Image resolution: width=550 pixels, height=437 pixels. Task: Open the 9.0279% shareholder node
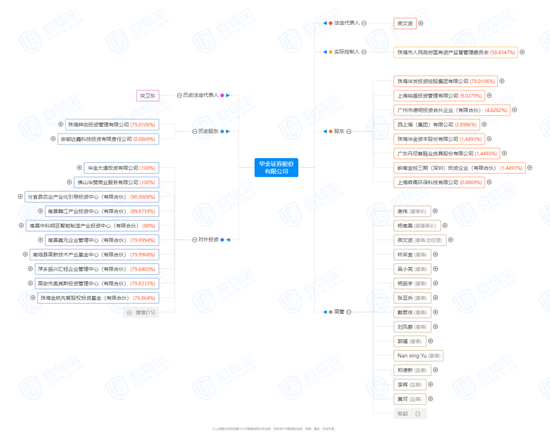coord(439,95)
